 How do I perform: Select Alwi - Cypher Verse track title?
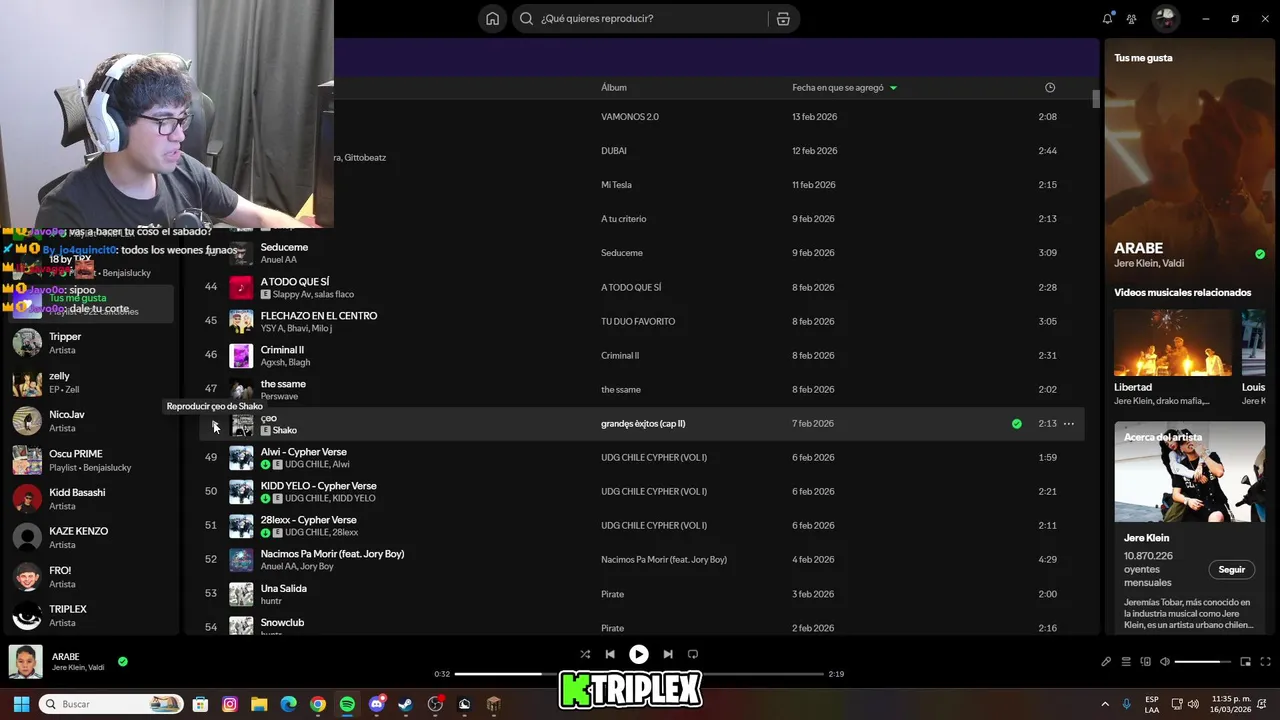click(x=304, y=452)
